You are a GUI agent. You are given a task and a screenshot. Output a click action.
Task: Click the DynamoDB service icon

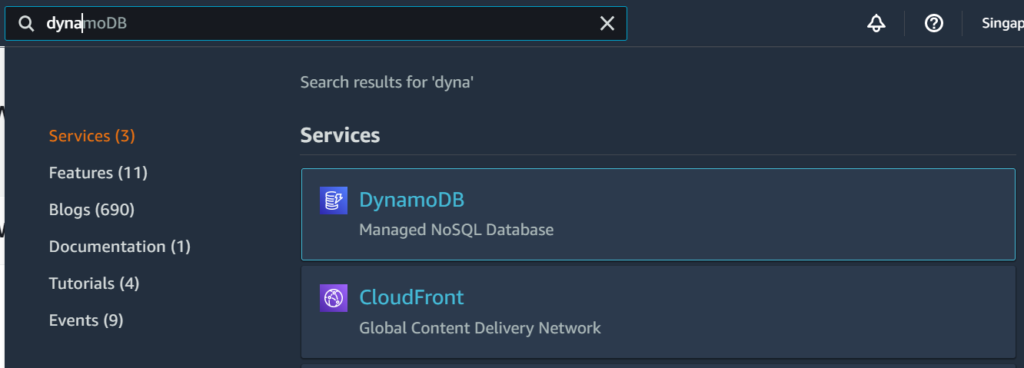coord(333,200)
